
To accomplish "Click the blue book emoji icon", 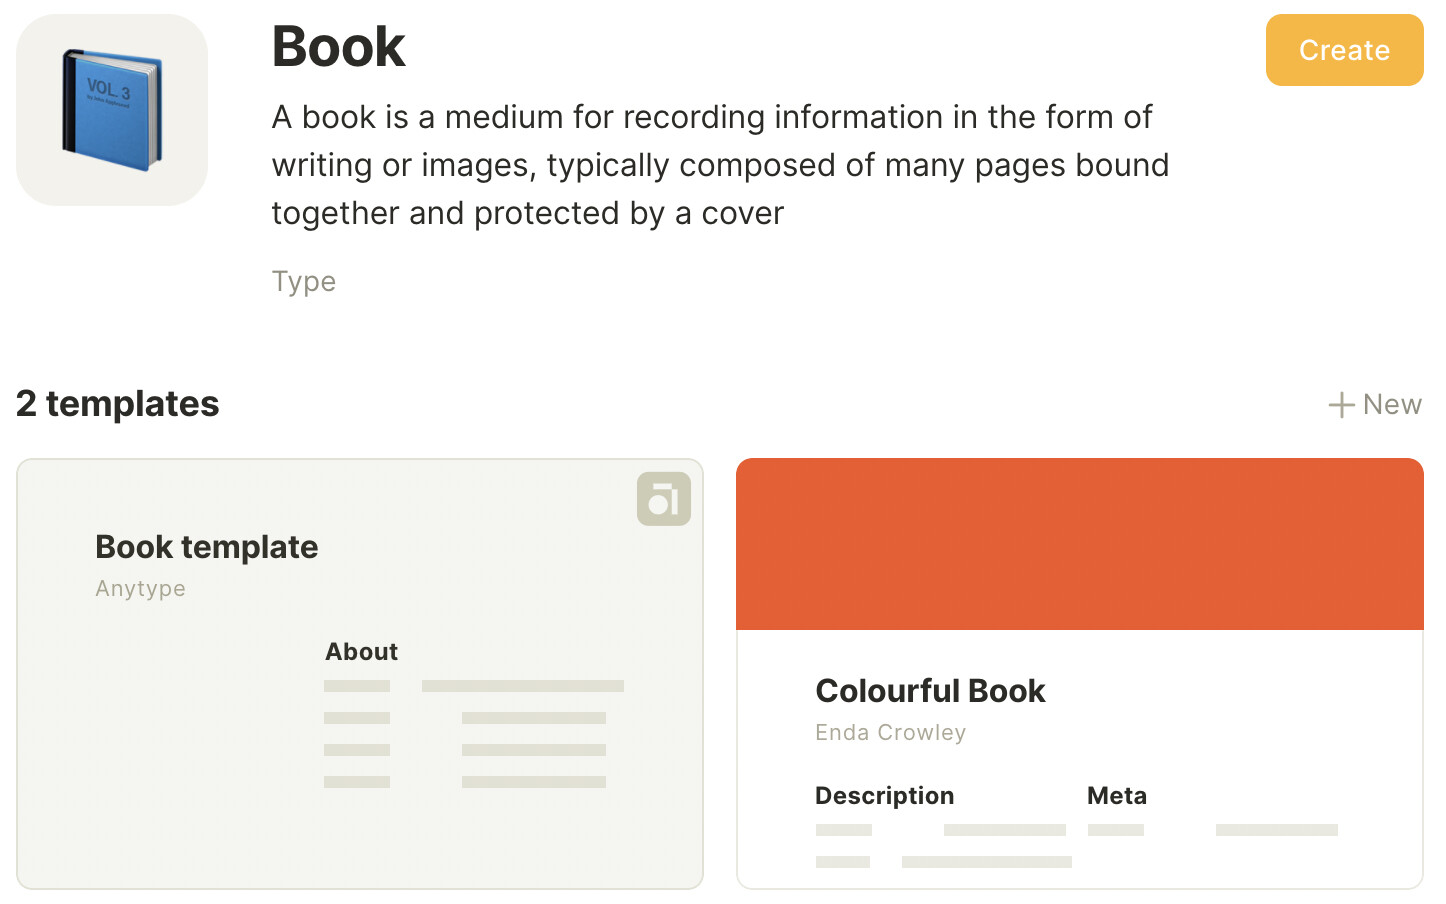I will coord(111,108).
